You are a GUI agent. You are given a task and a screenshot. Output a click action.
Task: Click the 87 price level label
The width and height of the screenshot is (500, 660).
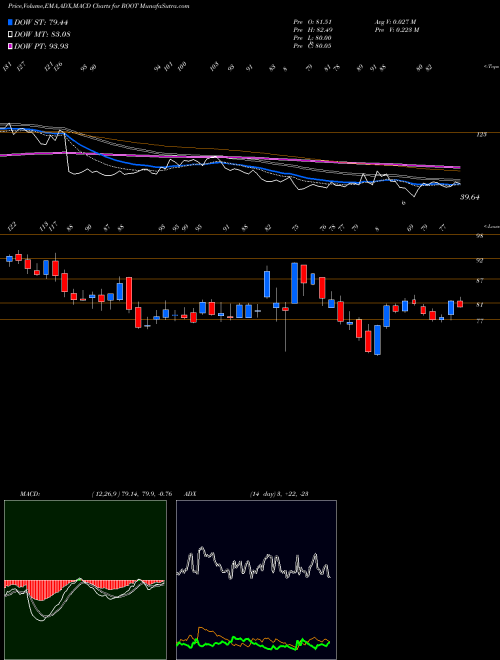pyautogui.click(x=479, y=280)
